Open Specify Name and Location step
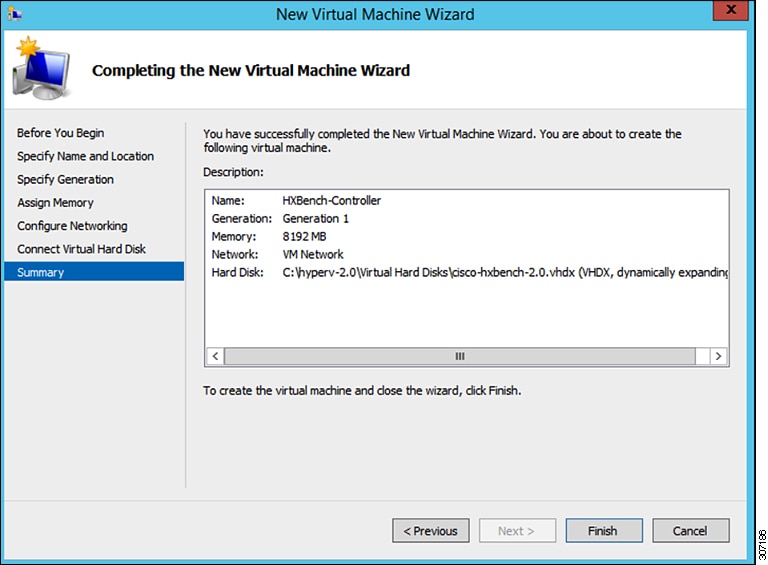 (x=85, y=156)
